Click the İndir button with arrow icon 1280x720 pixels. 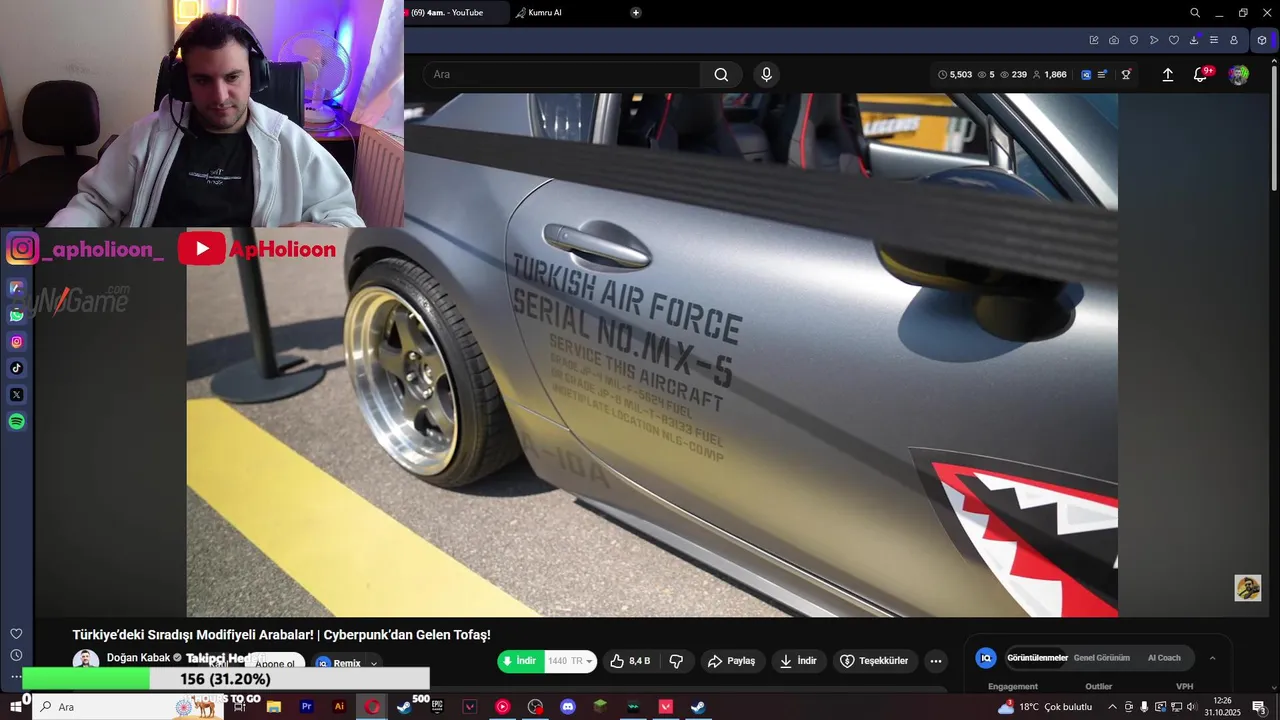[x=798, y=661]
